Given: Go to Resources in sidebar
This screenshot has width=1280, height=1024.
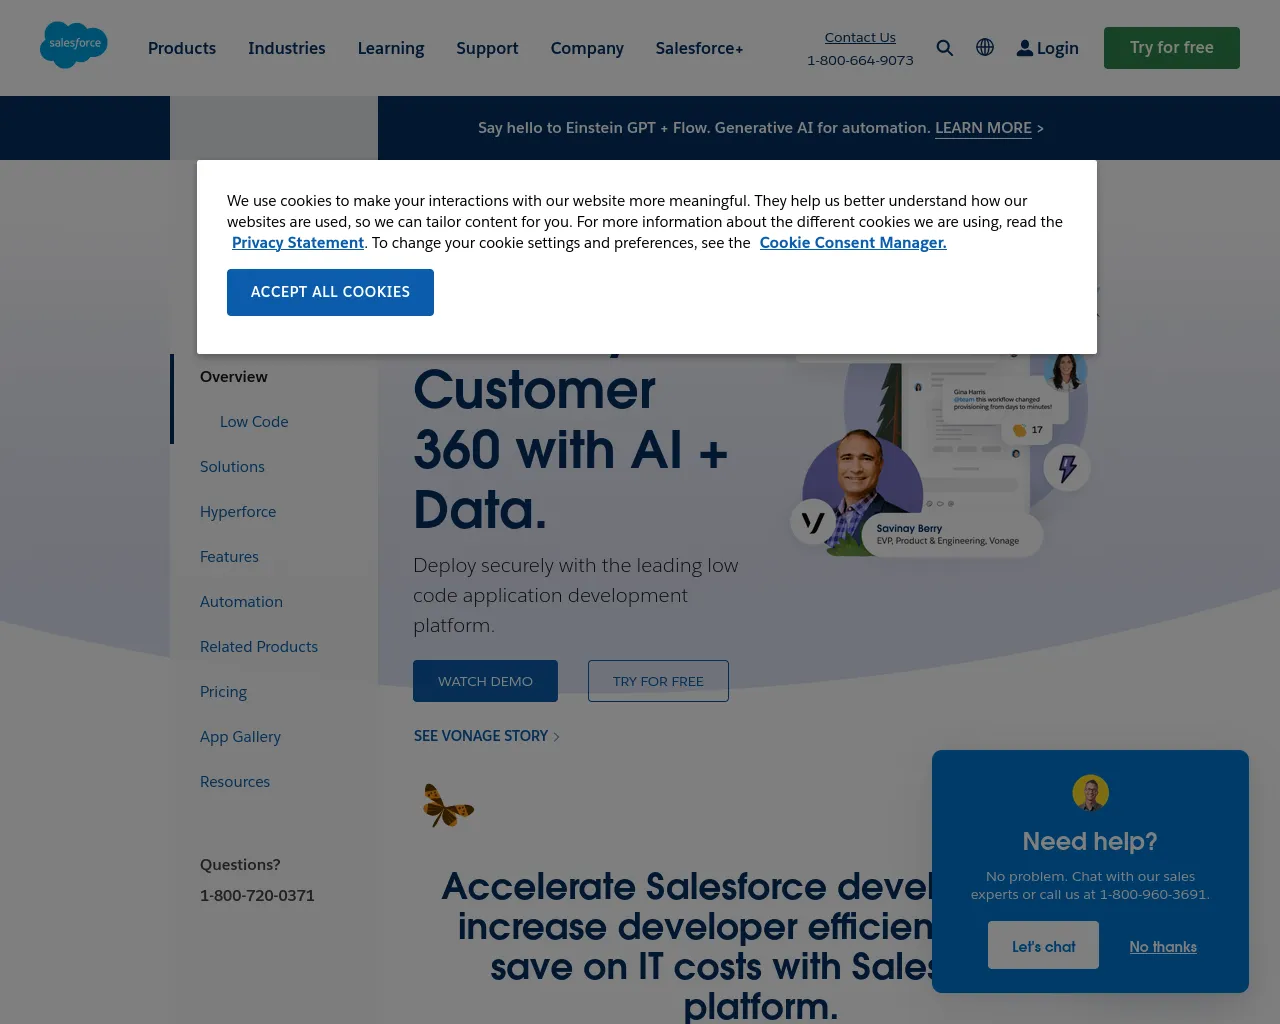Looking at the screenshot, I should pyautogui.click(x=235, y=782).
